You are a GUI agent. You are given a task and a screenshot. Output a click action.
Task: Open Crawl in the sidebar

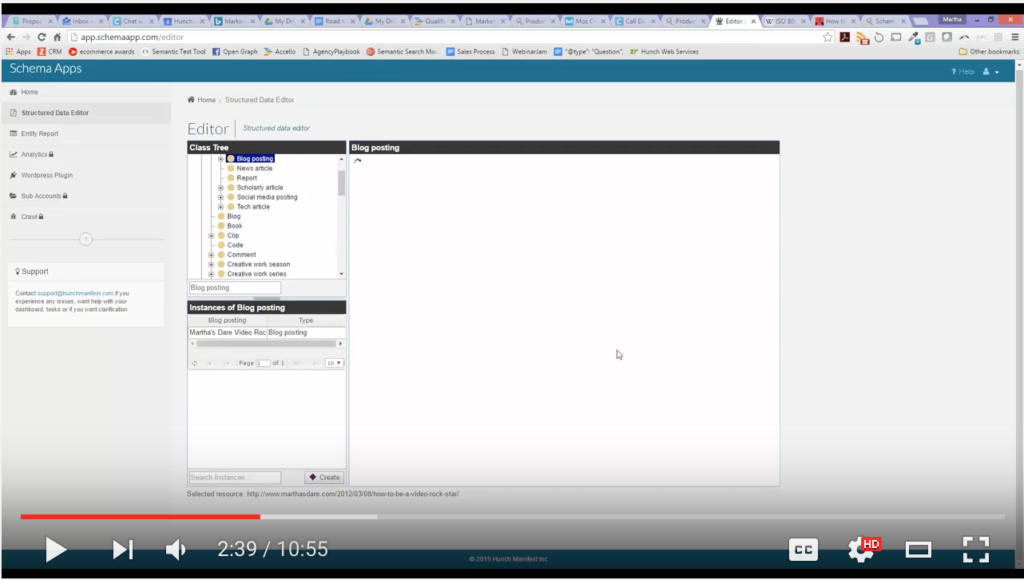(29, 217)
